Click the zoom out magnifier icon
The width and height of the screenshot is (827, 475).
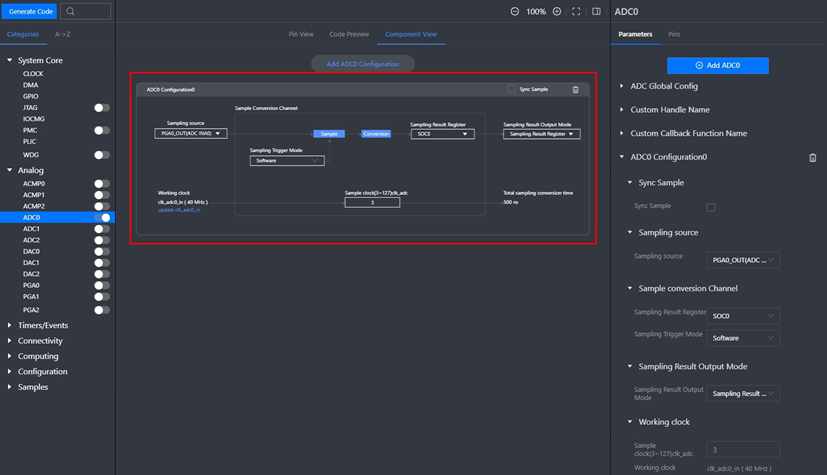515,11
